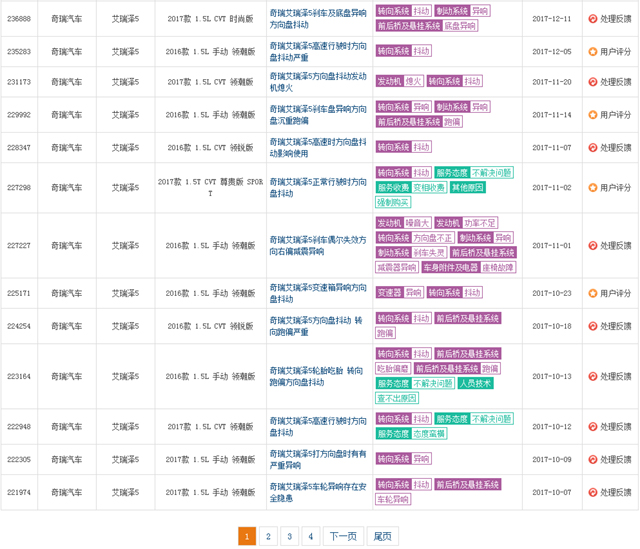The width and height of the screenshot is (640, 549).
Task: Click the 用户评分 star icon in row 235283
Action: 593,51
